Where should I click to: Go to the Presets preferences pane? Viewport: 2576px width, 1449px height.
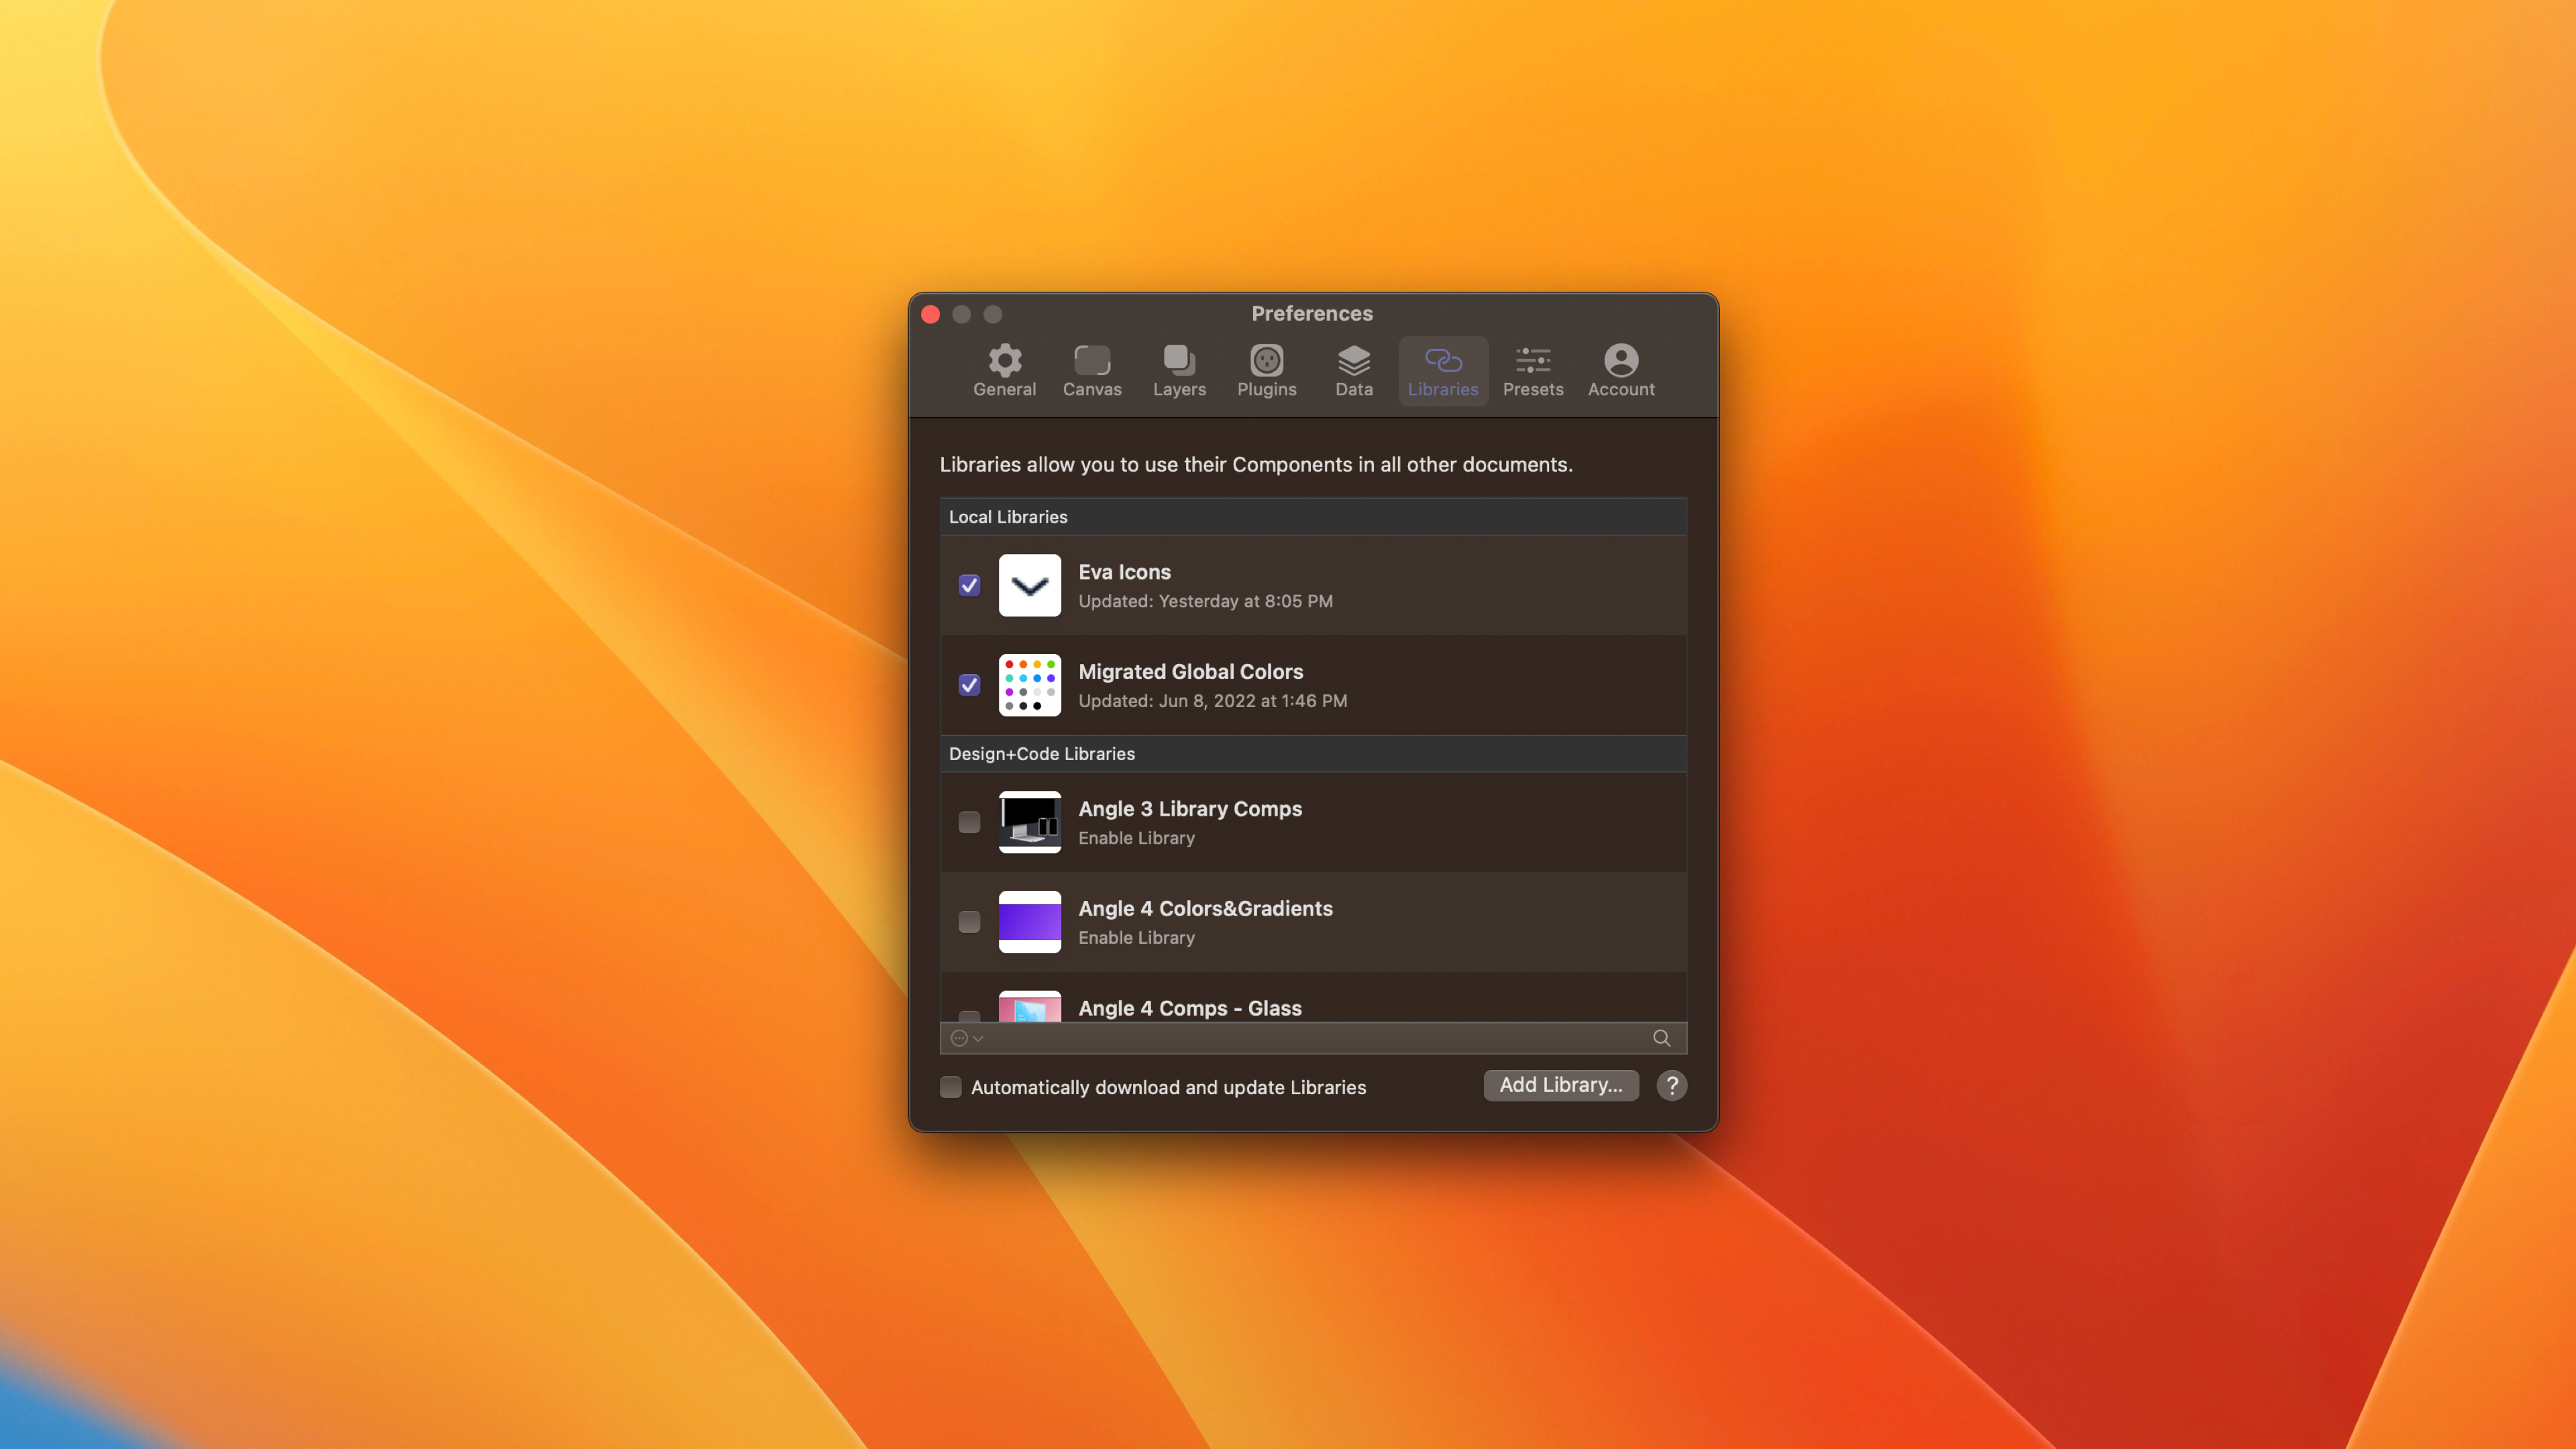point(1532,370)
